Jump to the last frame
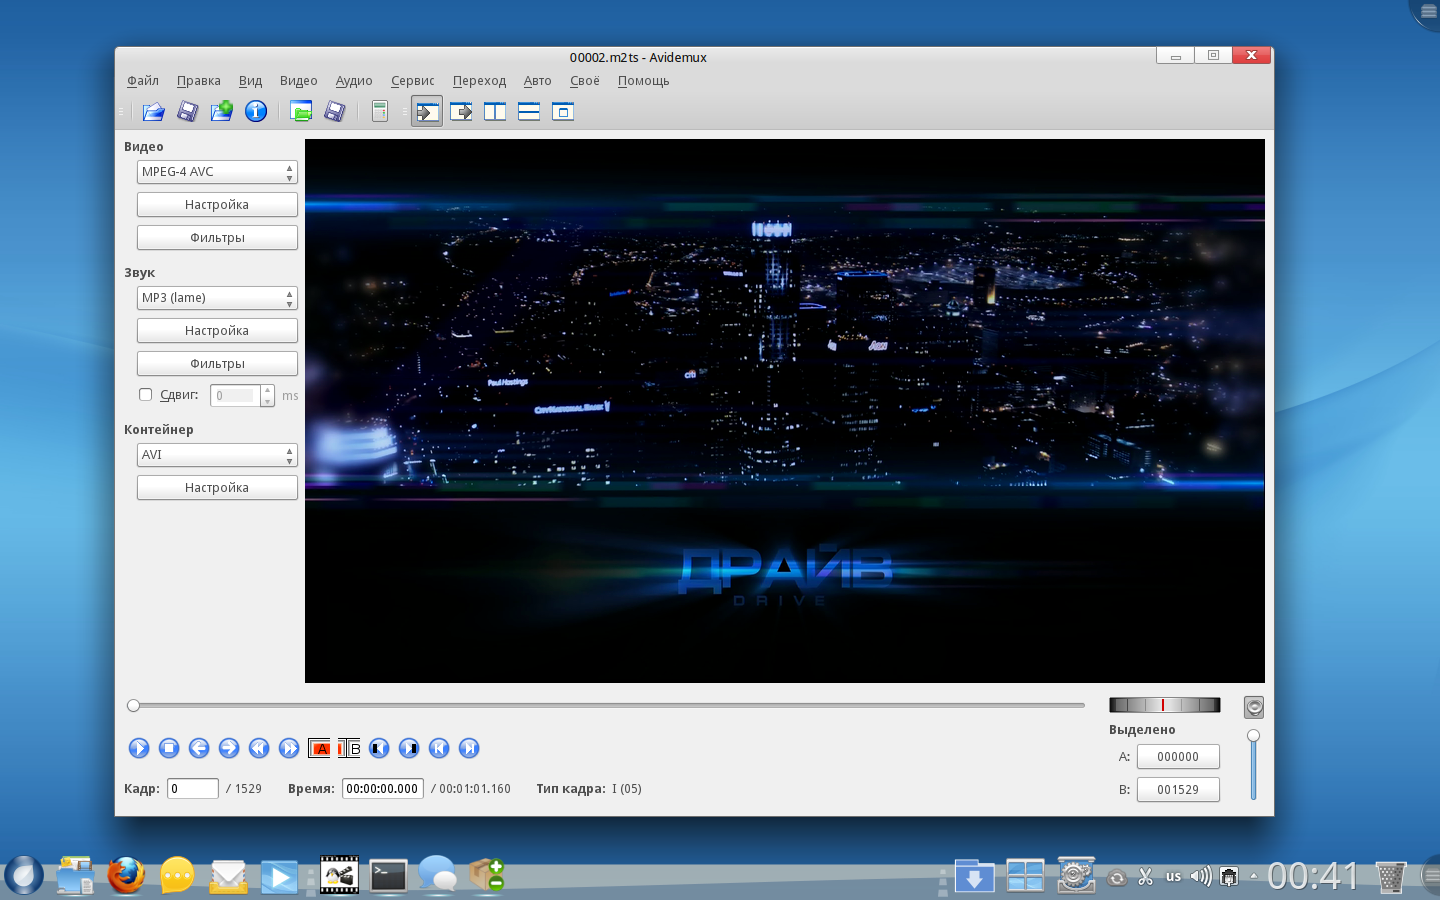1440x900 pixels. pyautogui.click(x=469, y=748)
